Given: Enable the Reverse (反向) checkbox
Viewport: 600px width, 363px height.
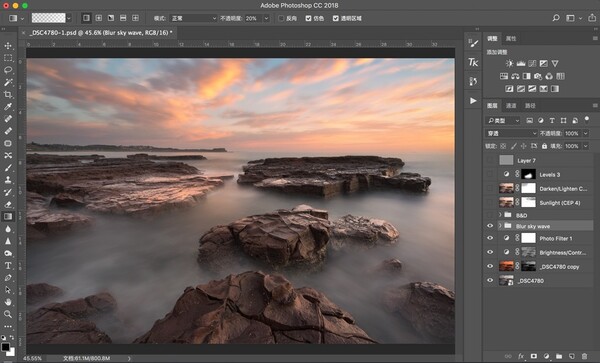Looking at the screenshot, I should click(x=281, y=18).
